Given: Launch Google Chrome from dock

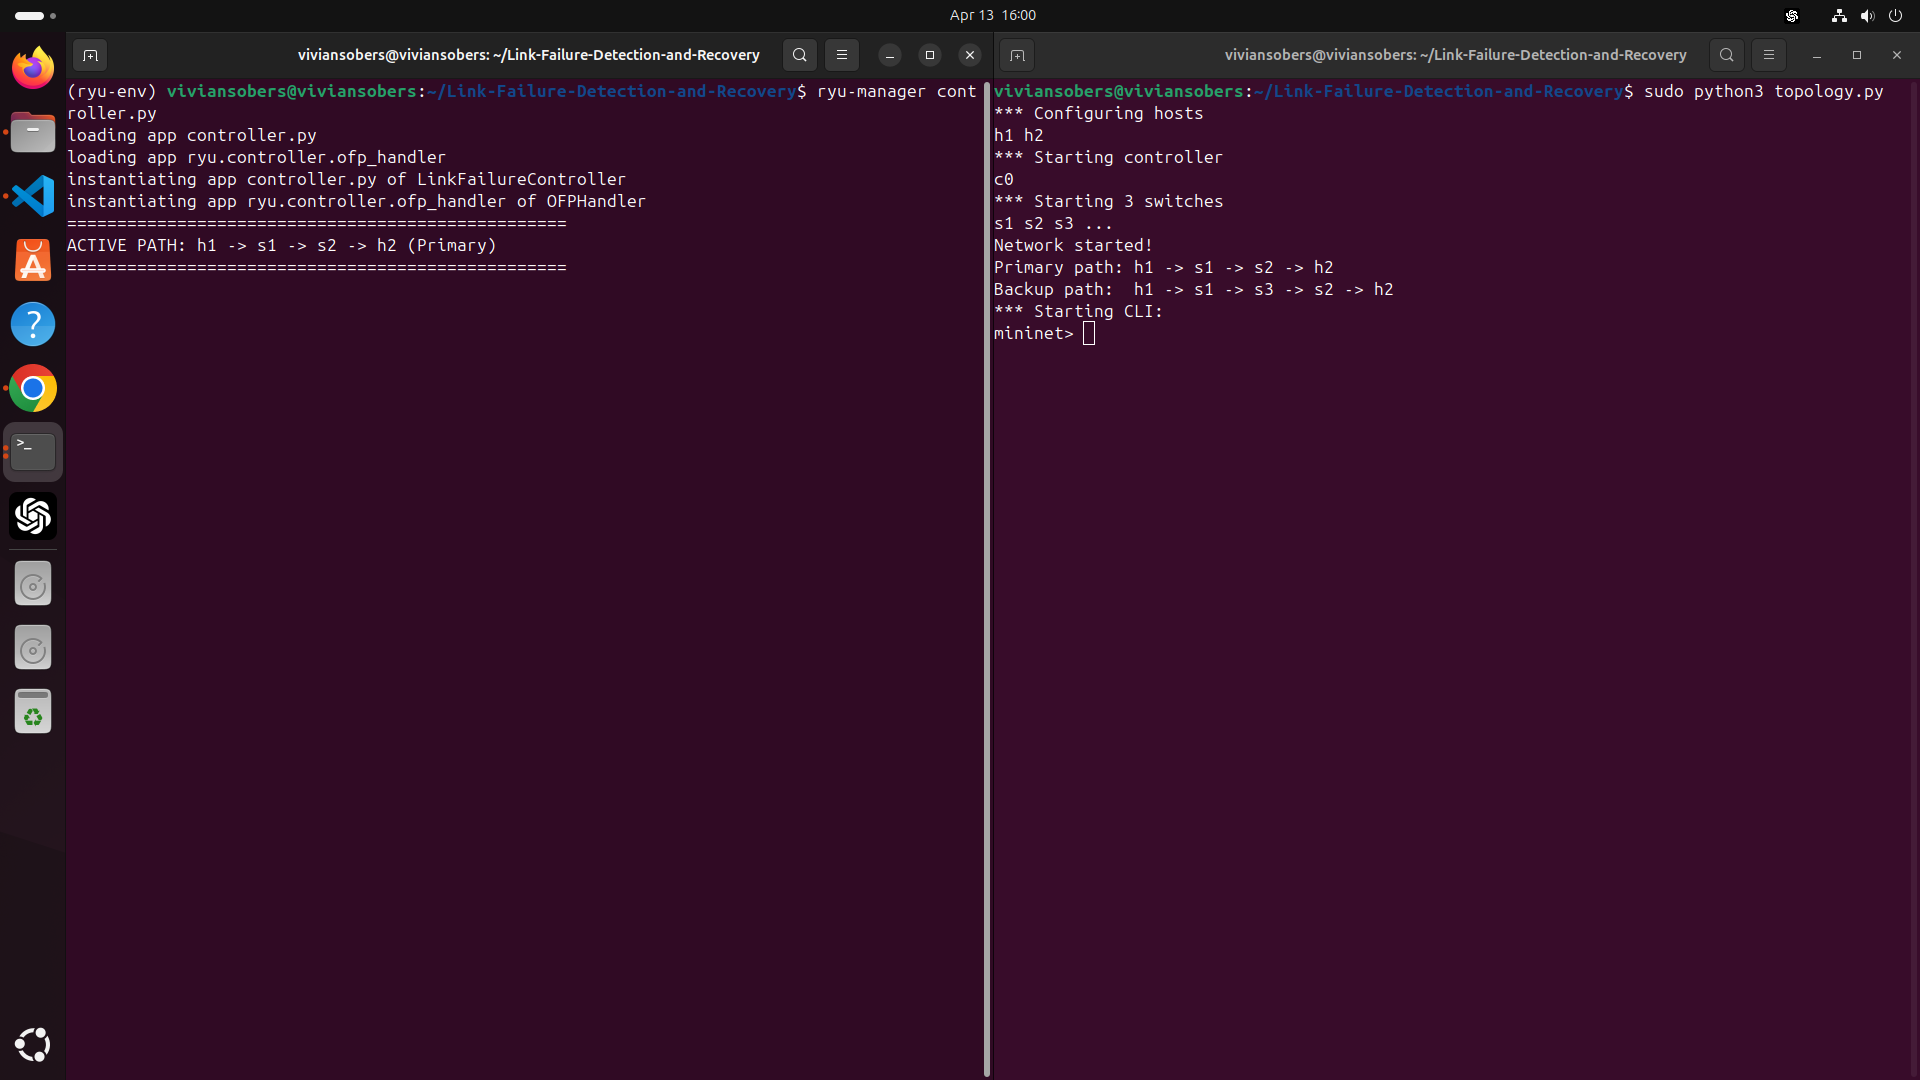Looking at the screenshot, I should click(x=33, y=388).
